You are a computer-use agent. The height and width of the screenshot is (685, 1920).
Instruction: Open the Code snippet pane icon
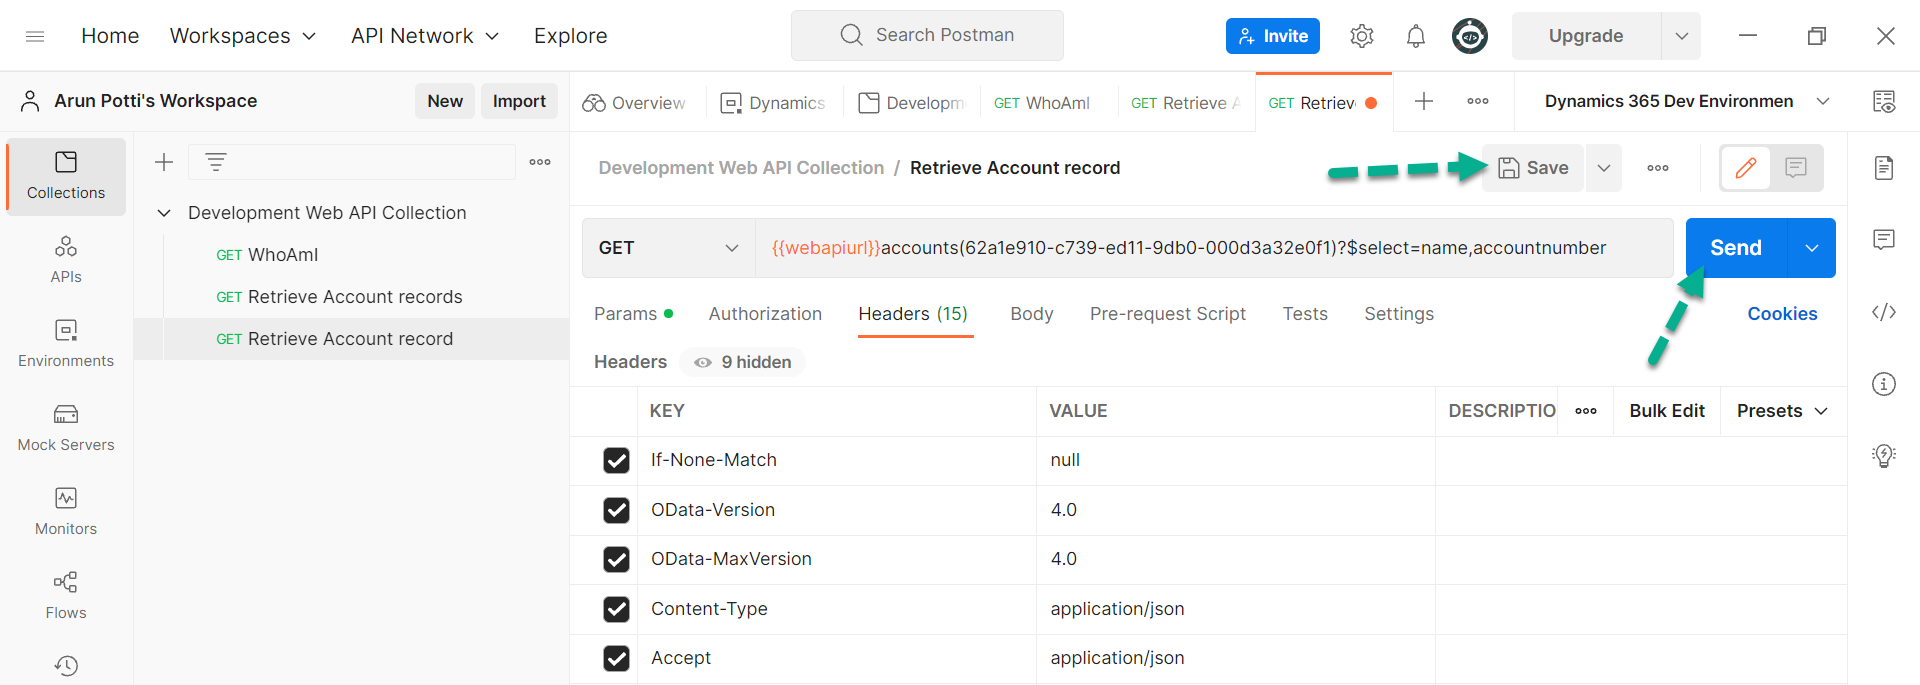point(1884,312)
